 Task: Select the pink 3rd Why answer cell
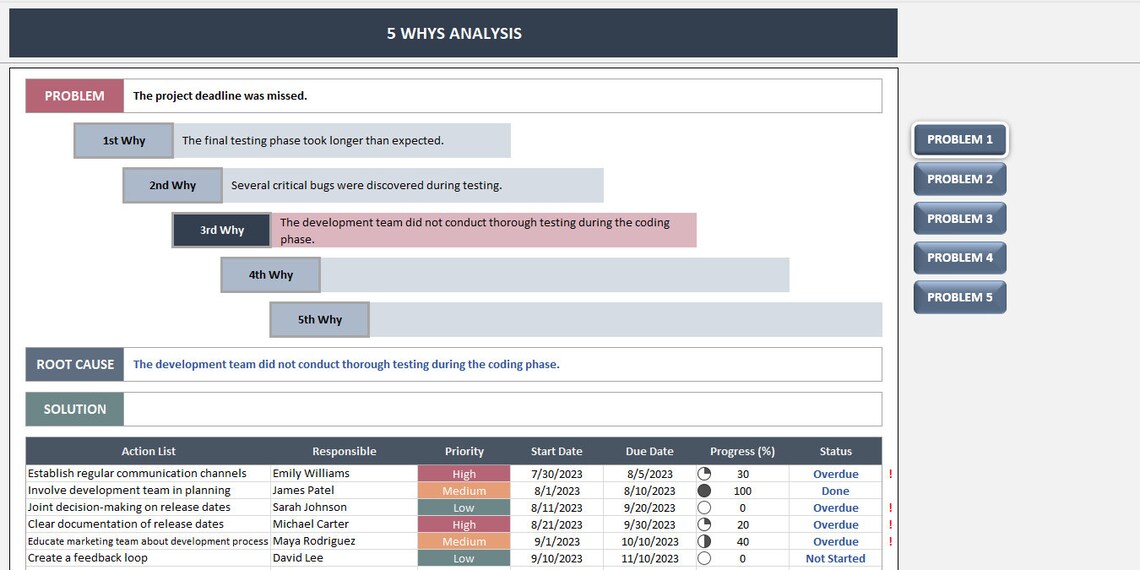pyautogui.click(x=484, y=230)
